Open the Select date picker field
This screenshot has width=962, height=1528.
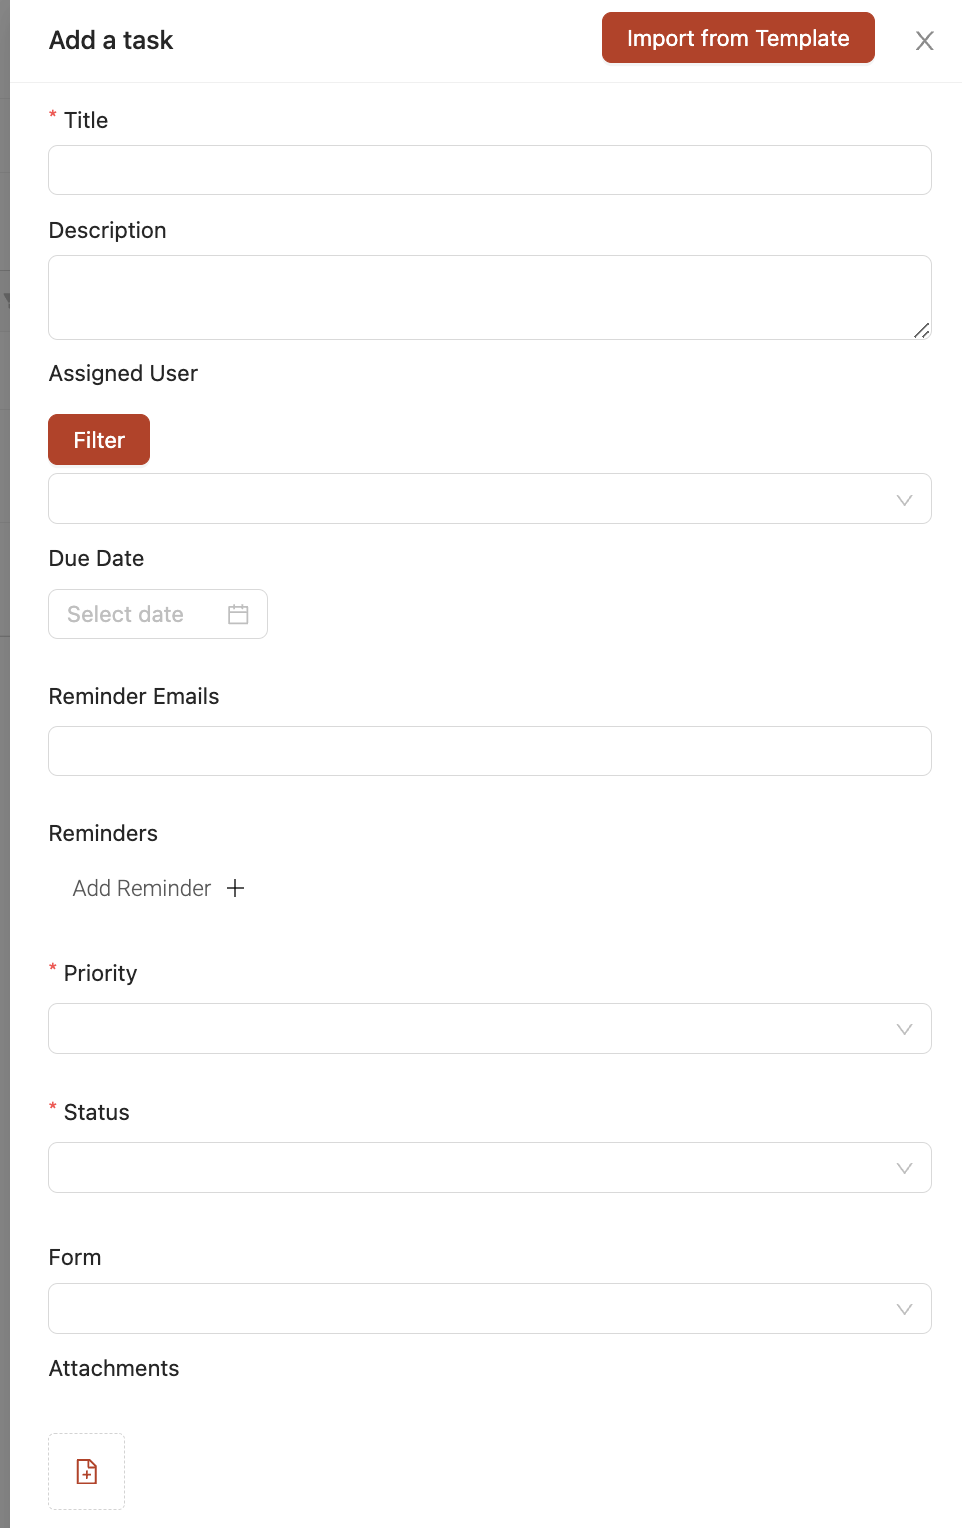pos(158,614)
